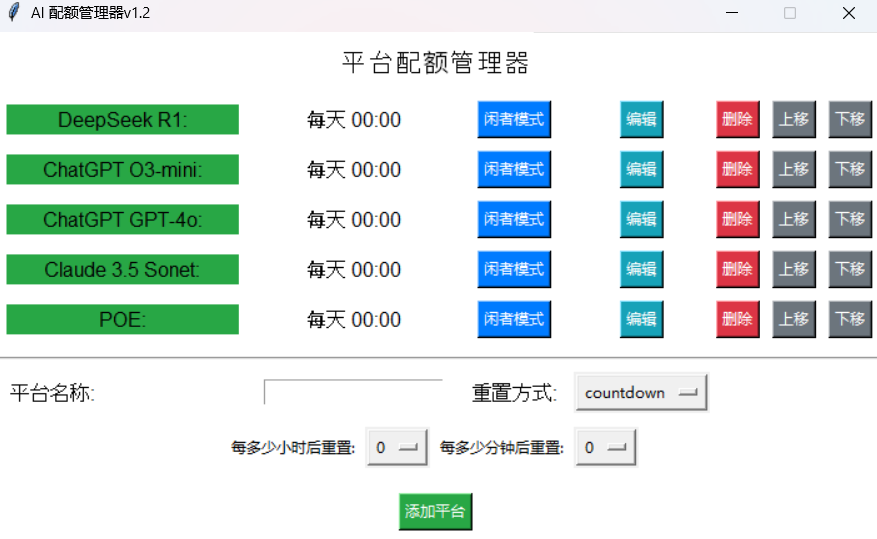Select the ChatGPT GPT-4o green label
Image resolution: width=877 pixels, height=539 pixels.
pos(122,219)
